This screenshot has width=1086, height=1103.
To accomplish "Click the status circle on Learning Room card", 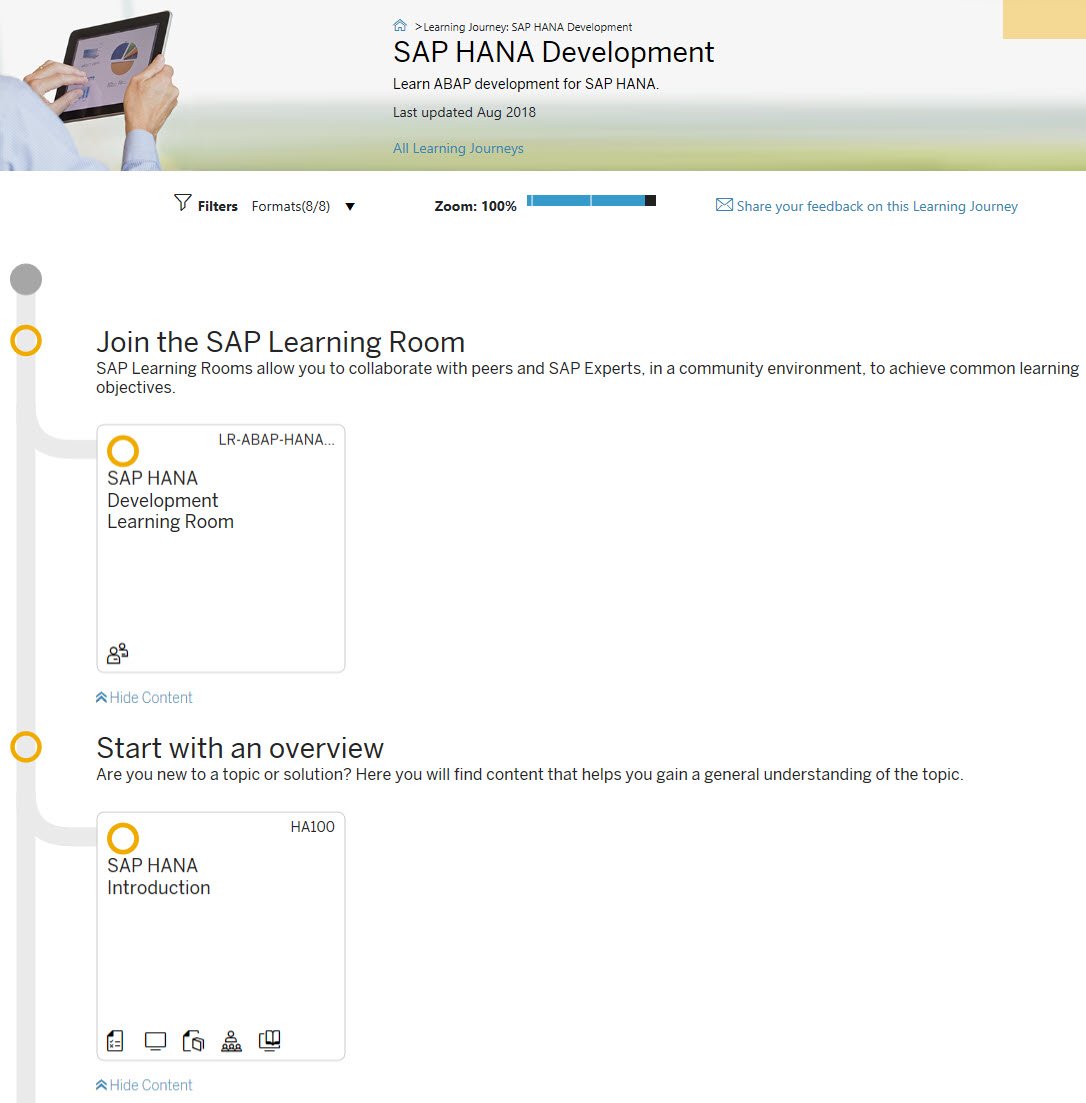I will [x=122, y=451].
